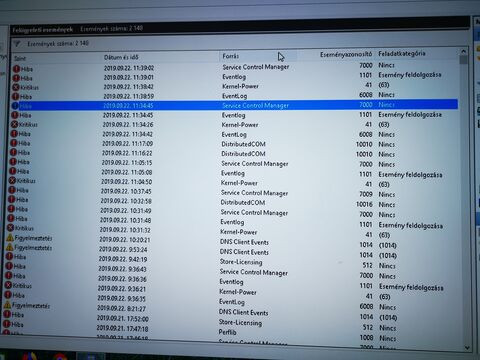Click the Figyelmeztetés label at 9:53:24
The width and height of the screenshot is (480, 360).
[33, 248]
